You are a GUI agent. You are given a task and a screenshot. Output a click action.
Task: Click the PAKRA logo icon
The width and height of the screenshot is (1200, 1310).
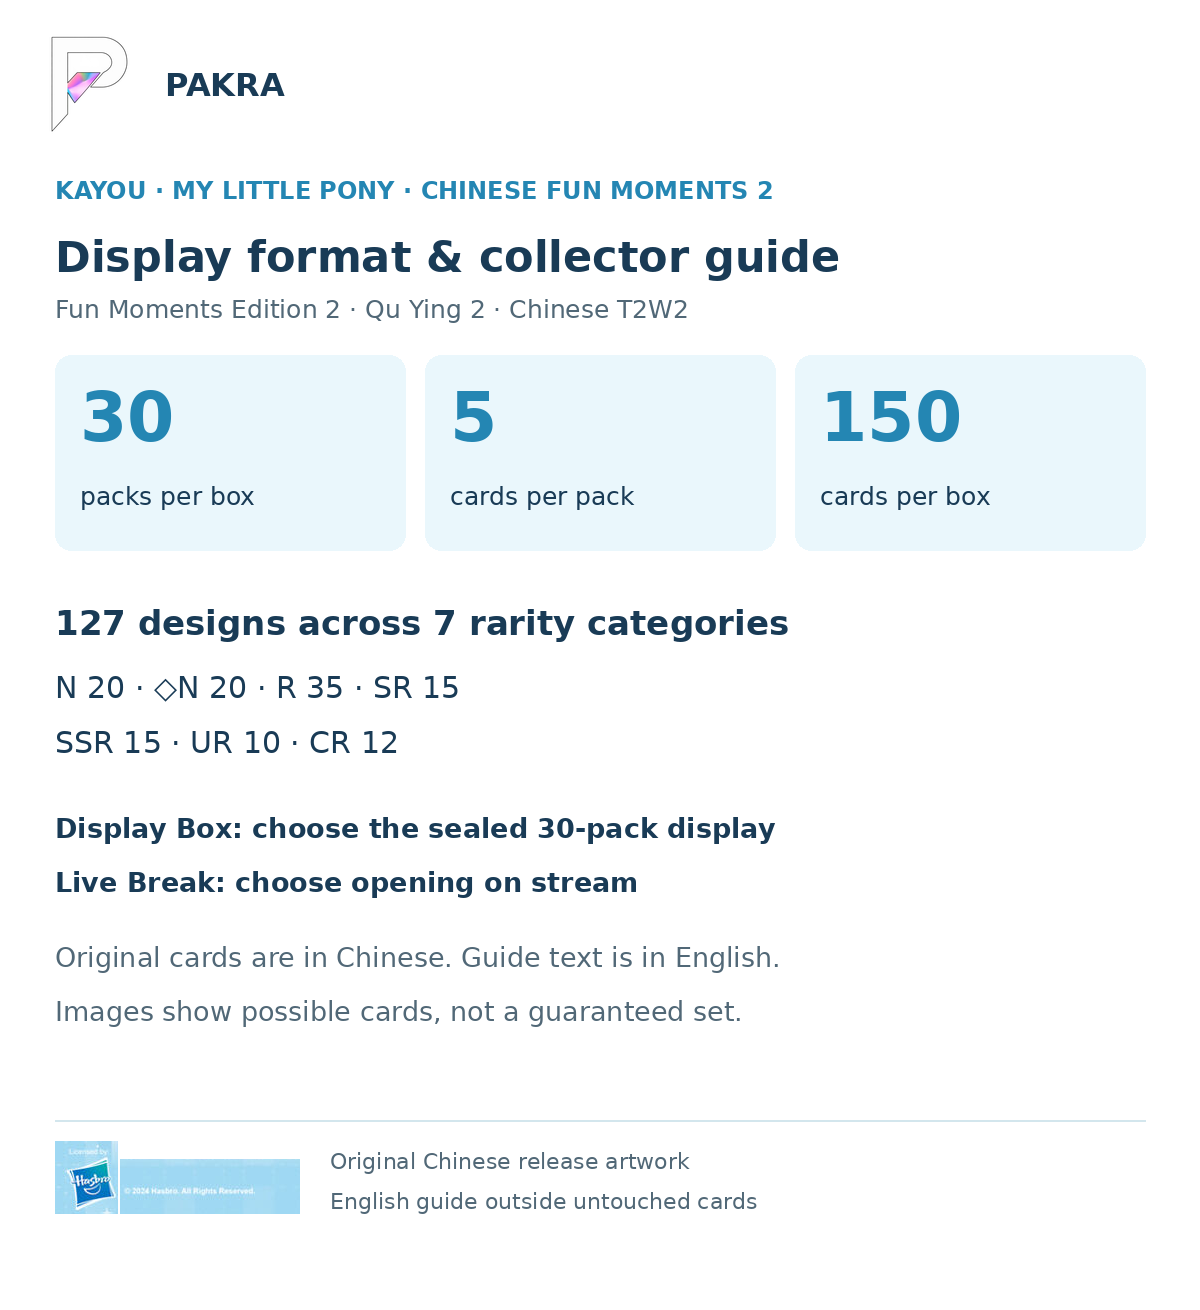point(90,84)
